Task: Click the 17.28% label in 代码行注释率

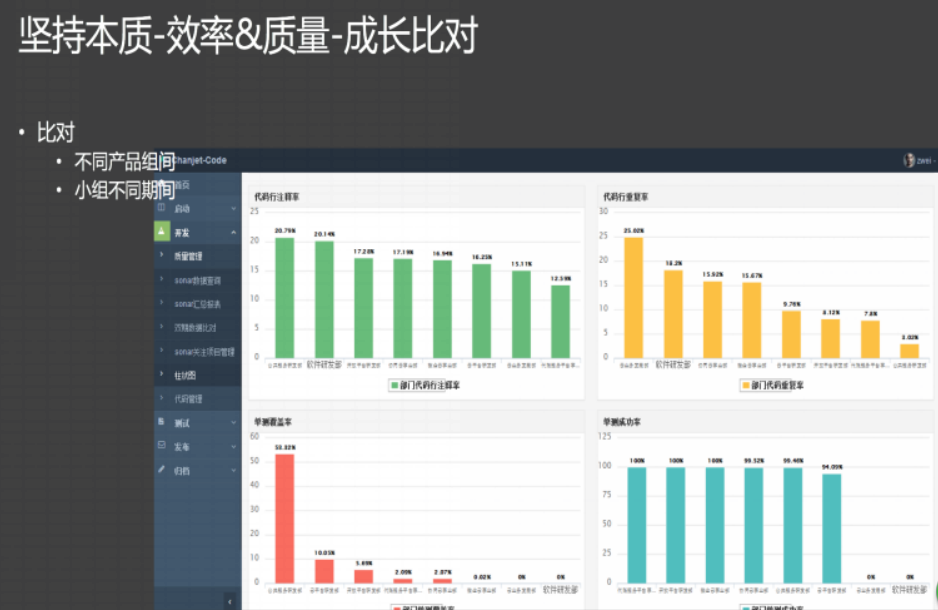Action: tap(364, 252)
